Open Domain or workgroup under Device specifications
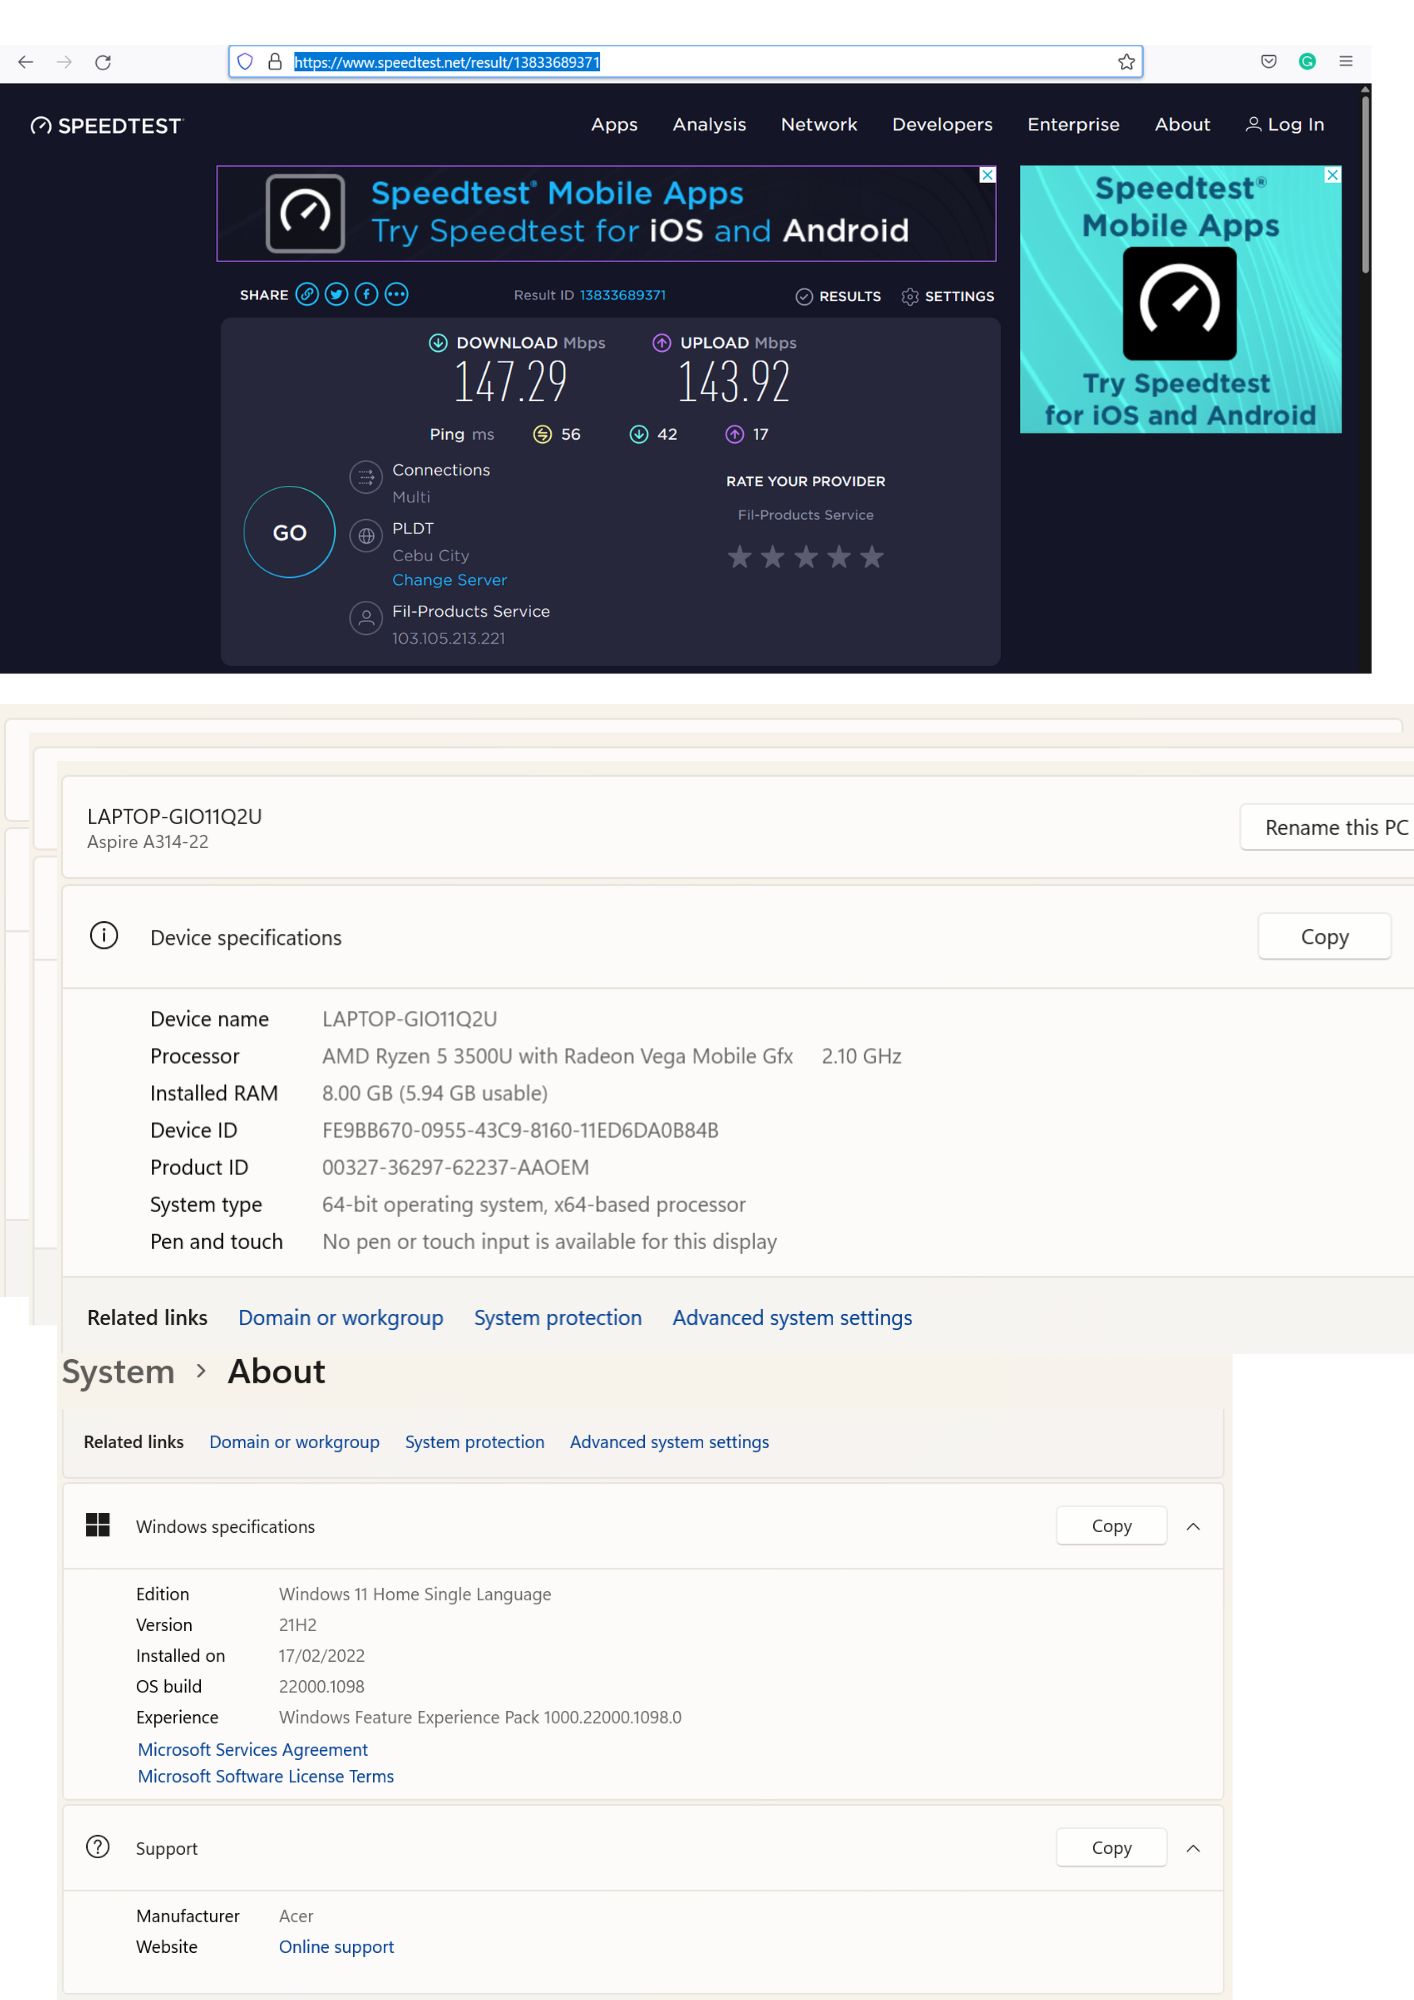This screenshot has height=2000, width=1414. point(341,1318)
